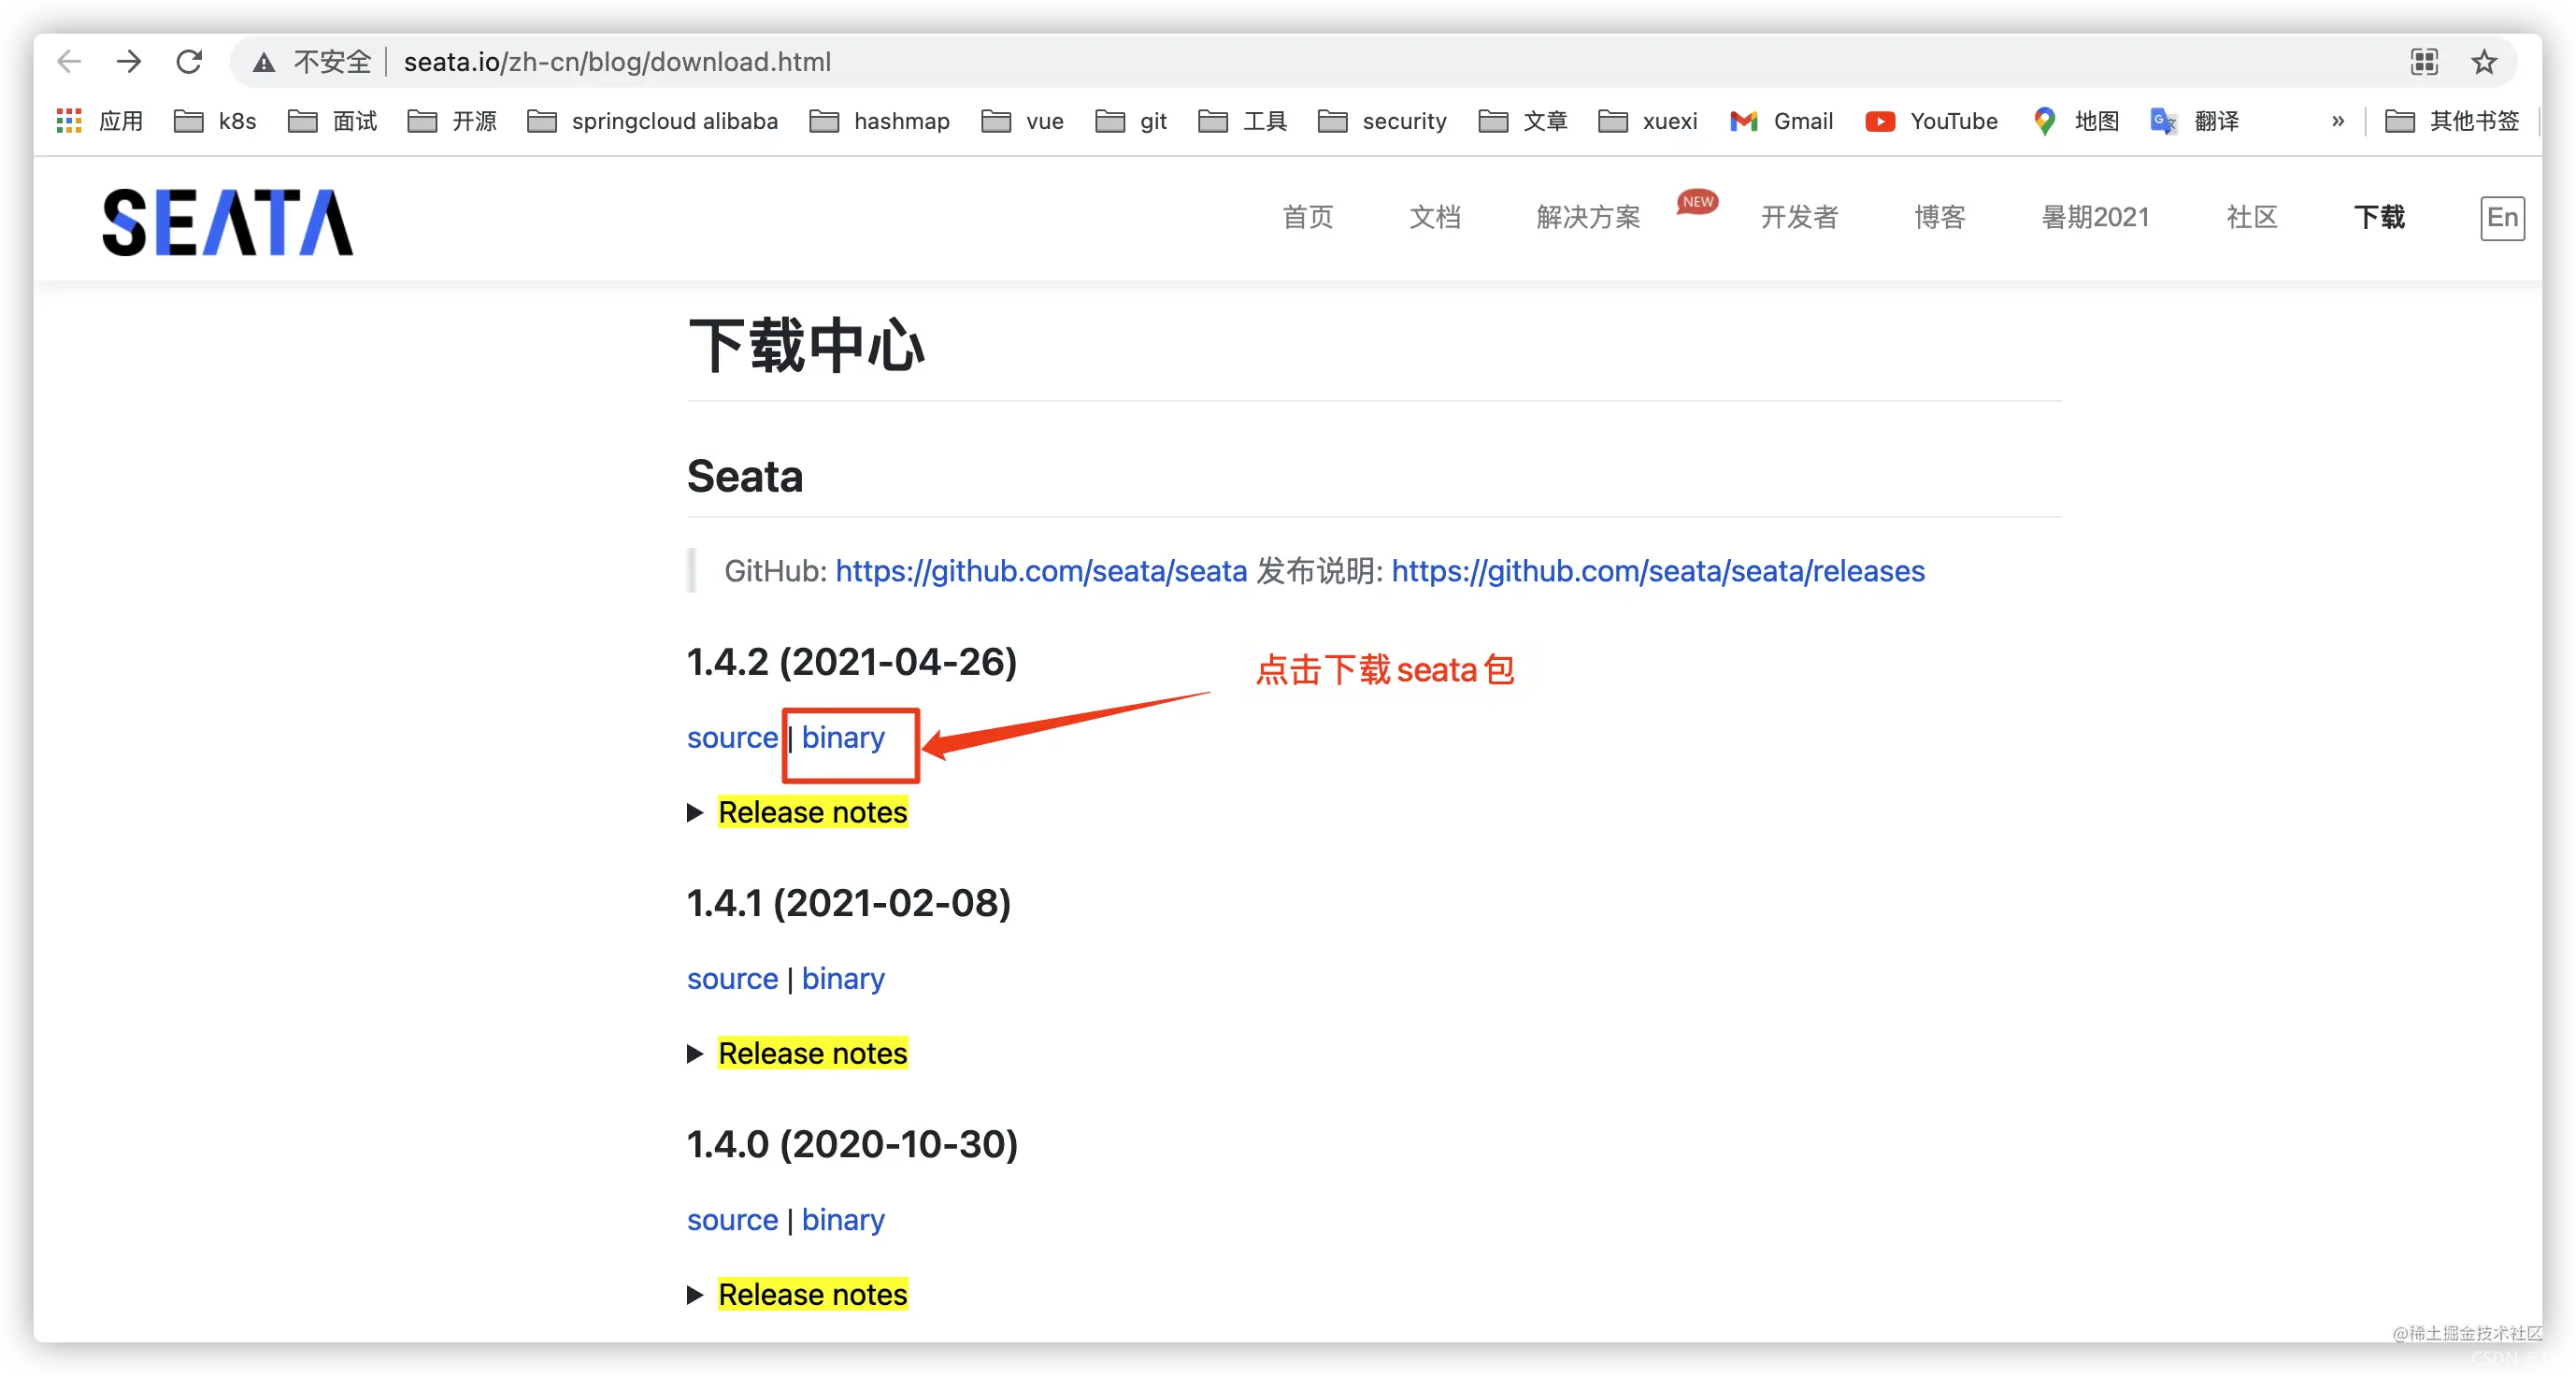Open the YouTube bookmark
This screenshot has width=2576, height=1376.
coord(1931,121)
